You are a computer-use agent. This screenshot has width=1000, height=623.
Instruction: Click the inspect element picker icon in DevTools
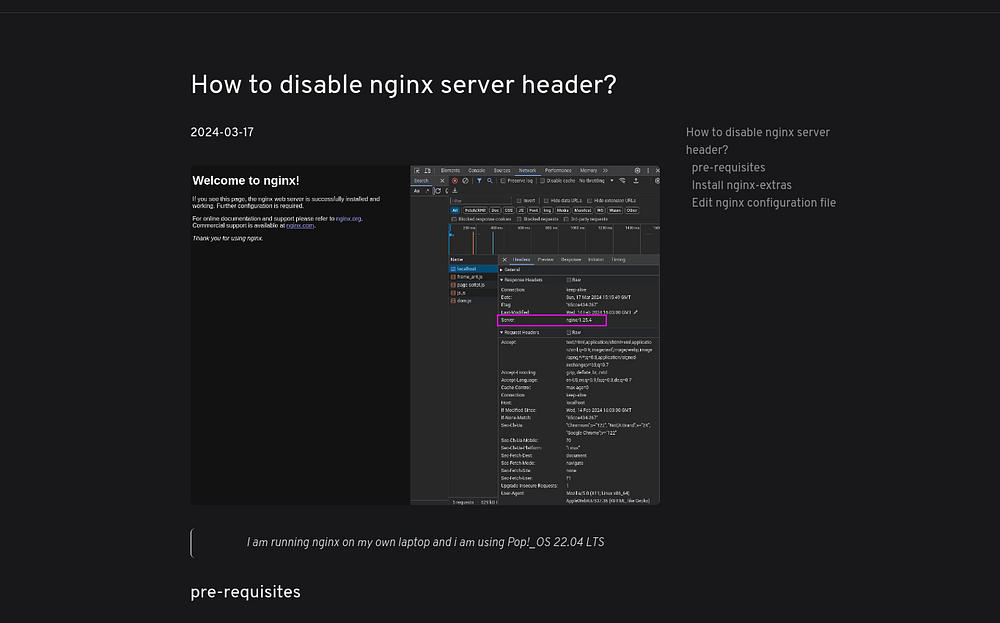click(x=416, y=171)
